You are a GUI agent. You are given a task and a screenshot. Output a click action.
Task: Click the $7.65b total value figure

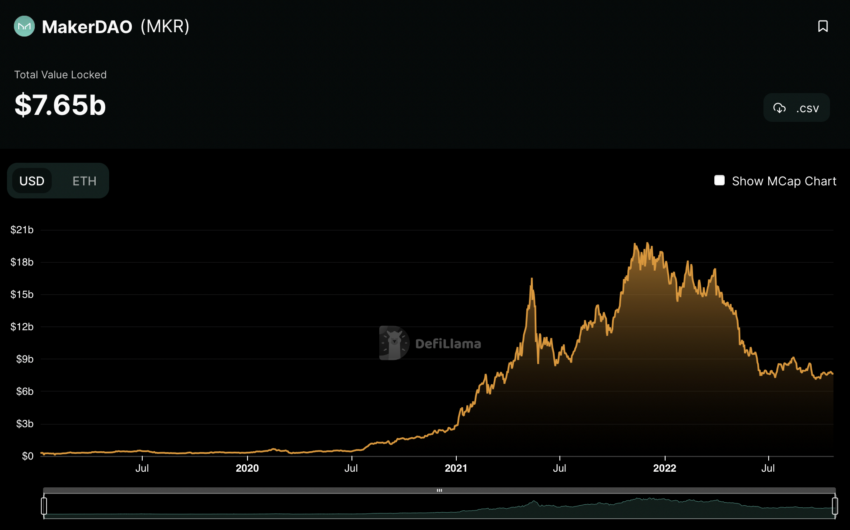[60, 105]
